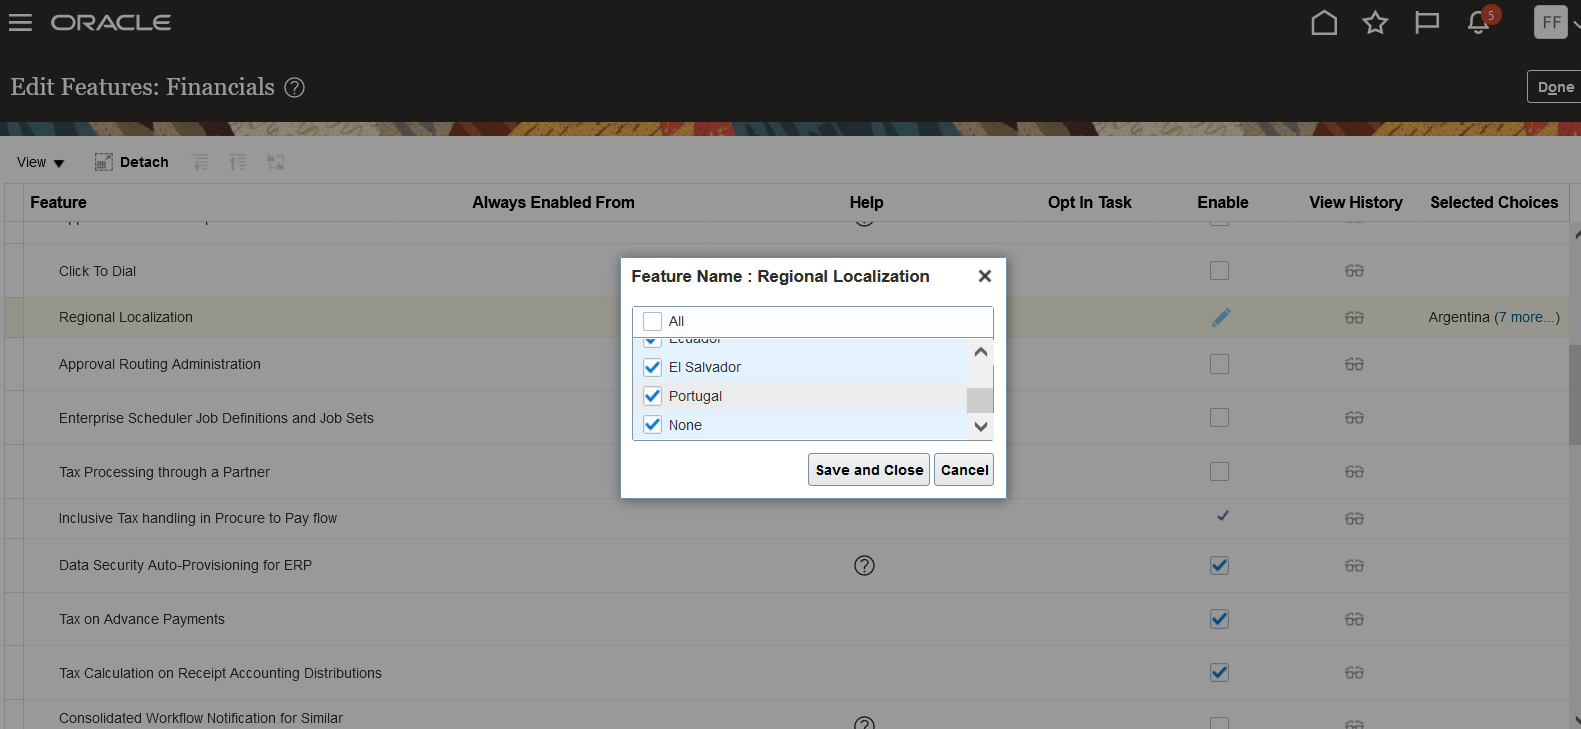This screenshot has height=729, width=1581.
Task: Open the View dropdown menu
Action: (40, 162)
